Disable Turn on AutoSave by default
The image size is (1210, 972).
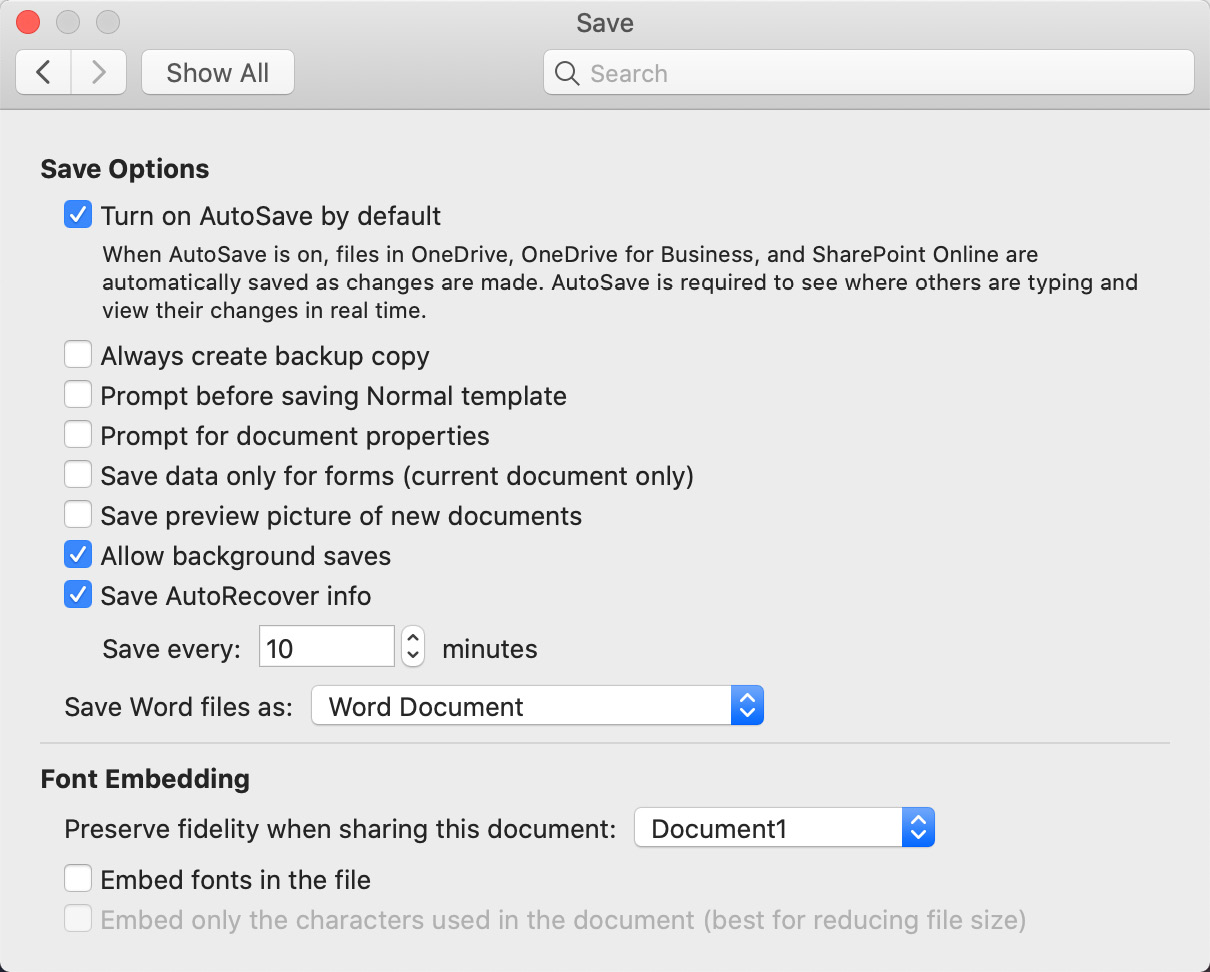78,214
